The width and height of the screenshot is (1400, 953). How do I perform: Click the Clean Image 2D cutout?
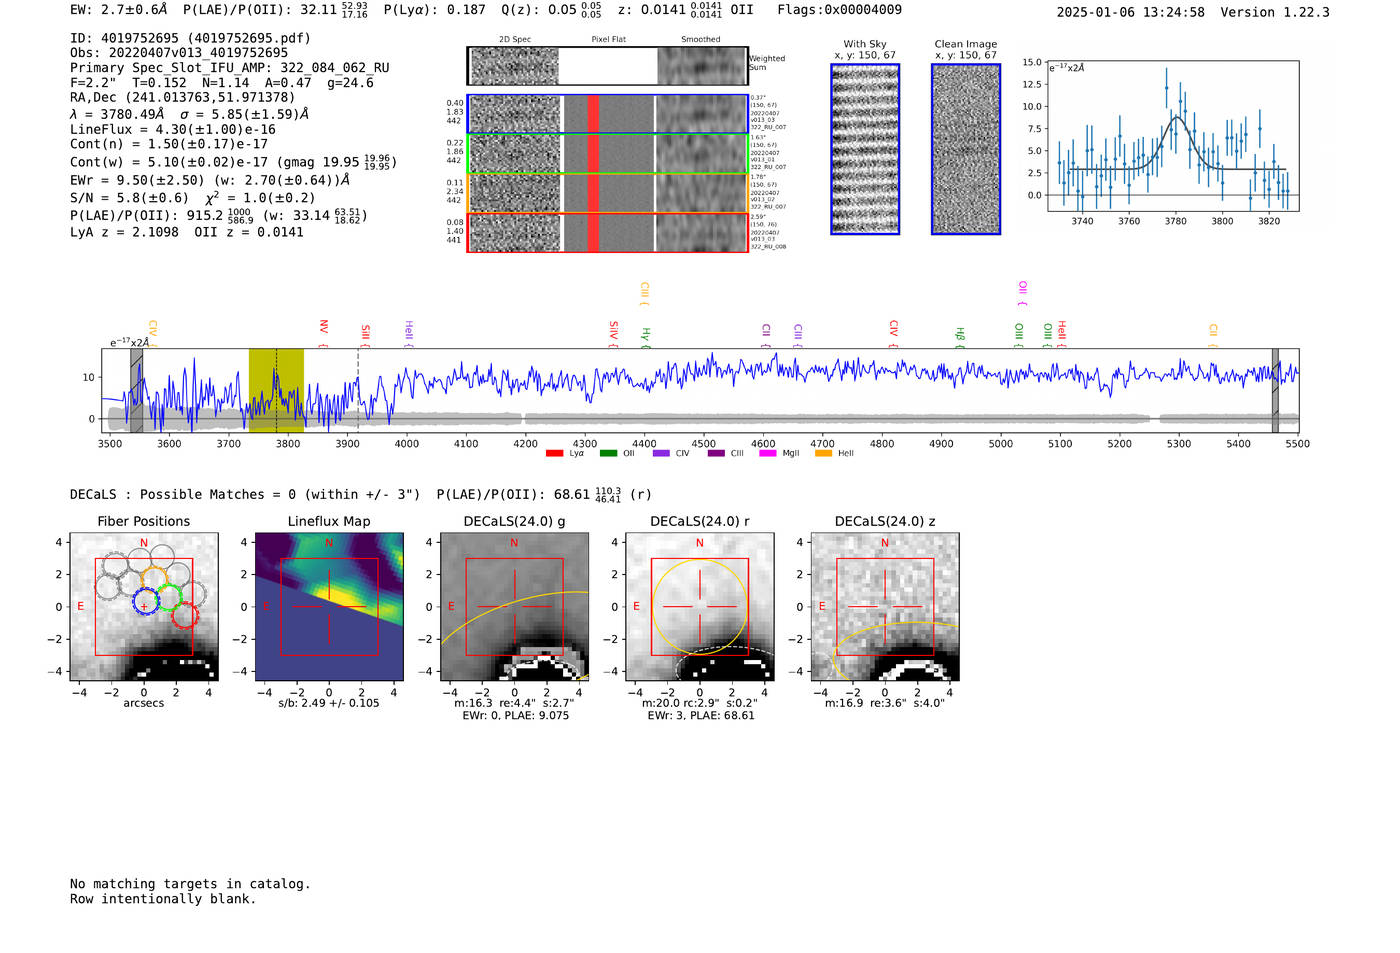[x=966, y=149]
